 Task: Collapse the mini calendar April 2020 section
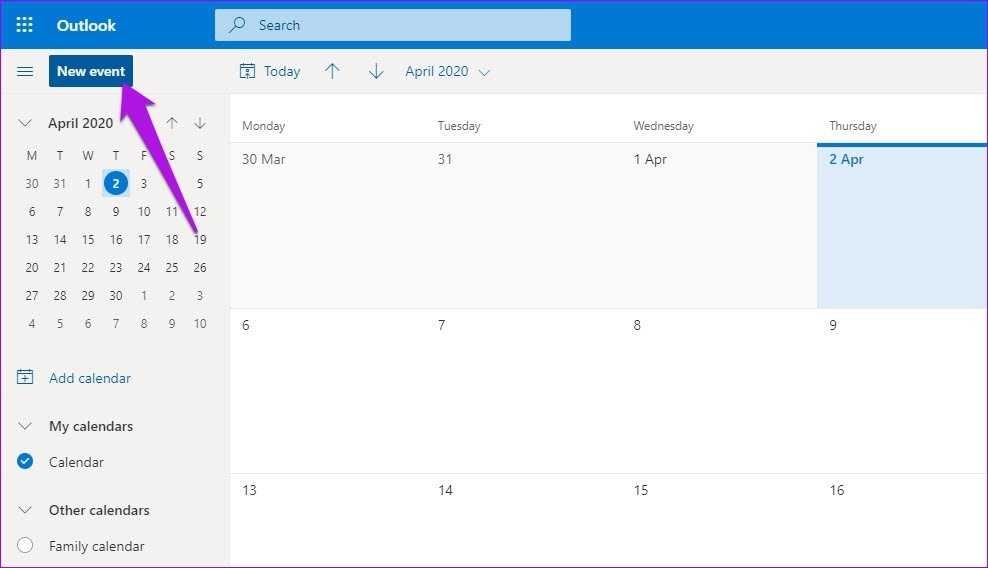26,123
